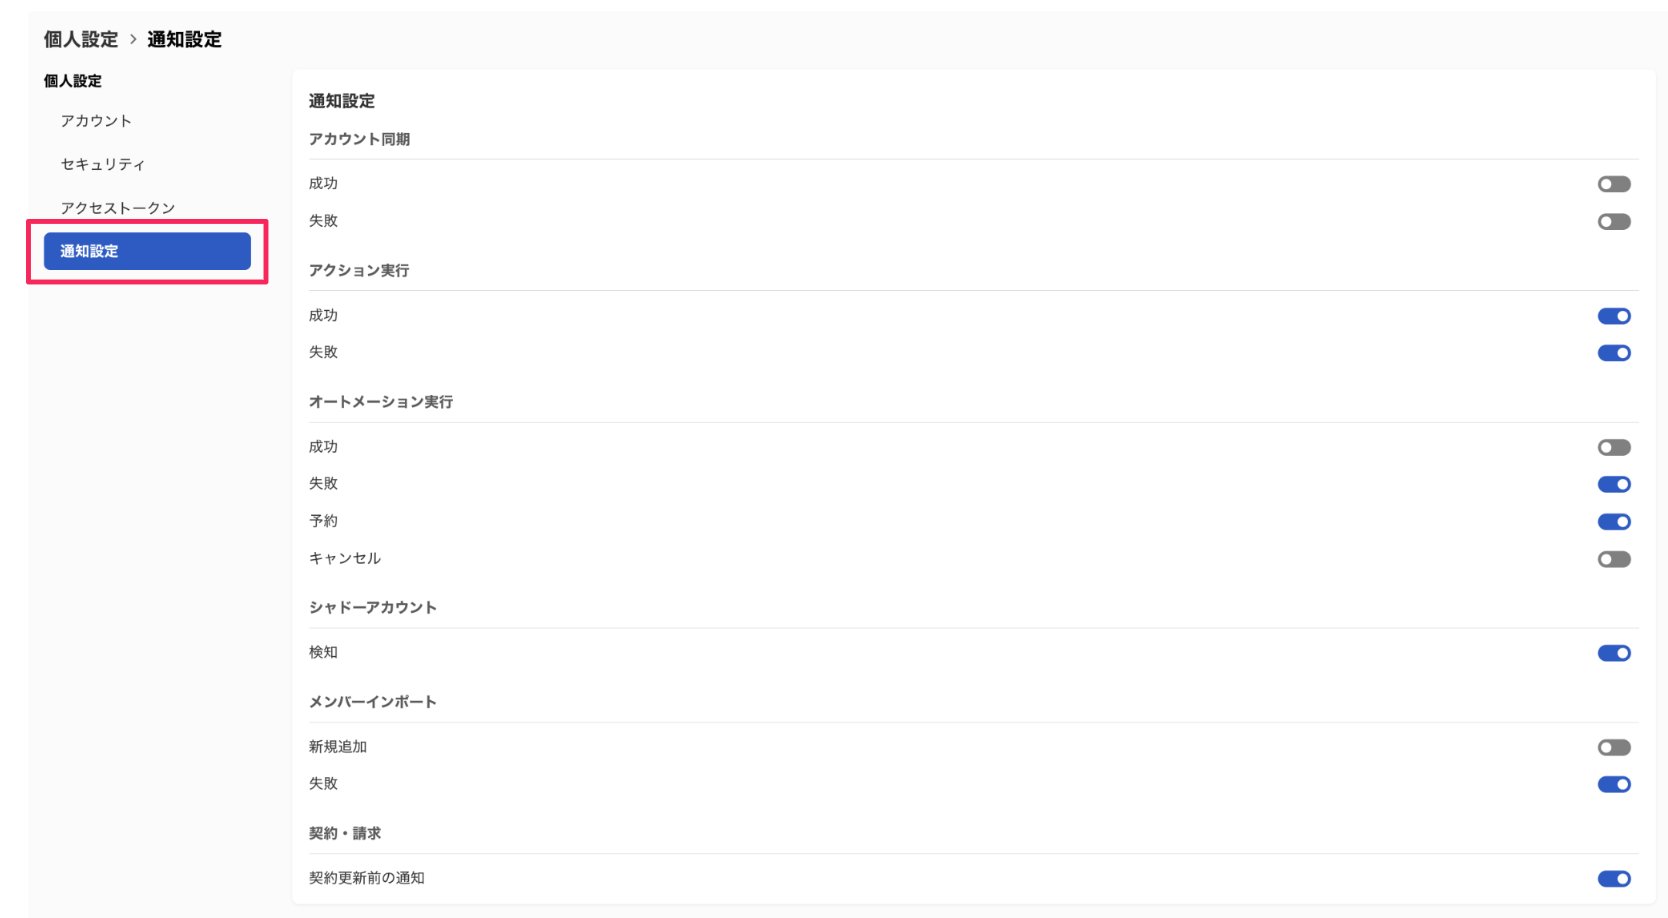This screenshot has height=918, width=1668.
Task: Disable failure notifications for オートメーション実行
Action: (1614, 484)
